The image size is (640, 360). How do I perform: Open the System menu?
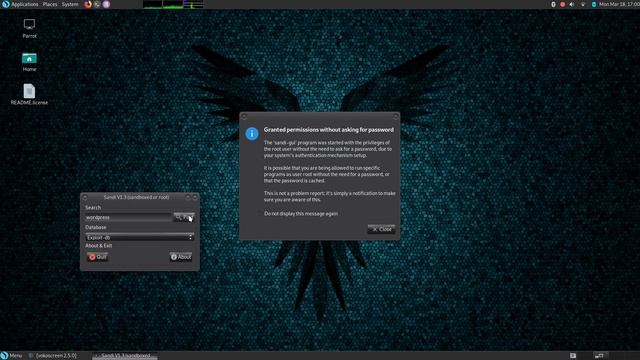[70, 4]
